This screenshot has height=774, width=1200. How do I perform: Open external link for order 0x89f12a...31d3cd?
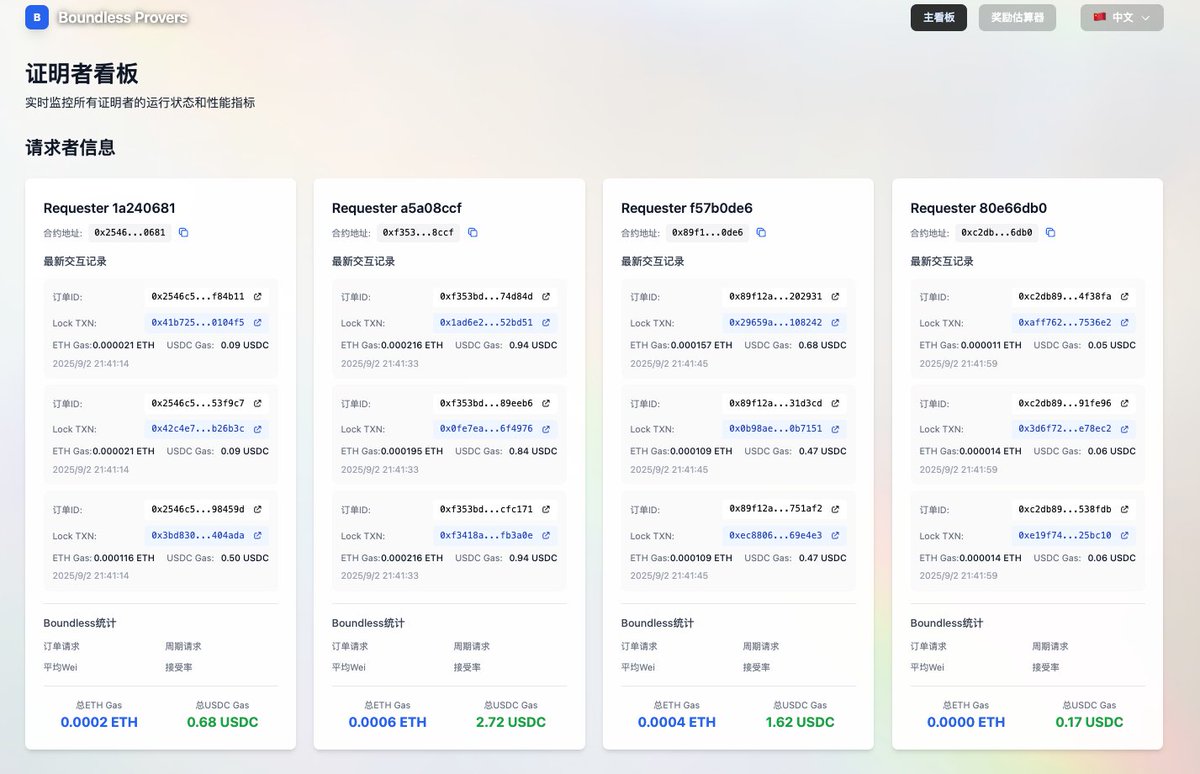click(x=835, y=404)
